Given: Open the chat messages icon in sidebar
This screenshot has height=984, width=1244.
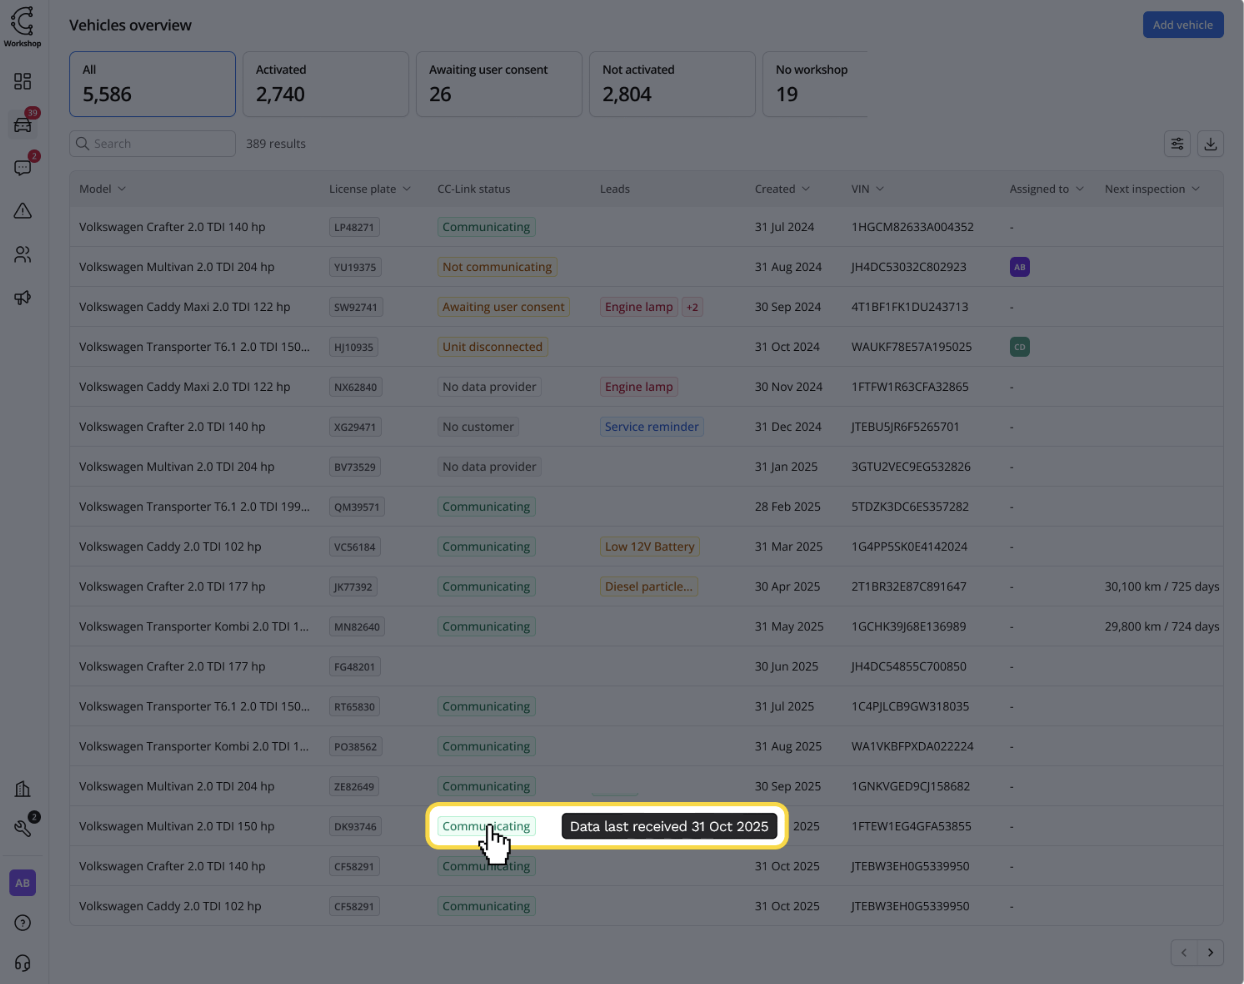Looking at the screenshot, I should tap(22, 168).
